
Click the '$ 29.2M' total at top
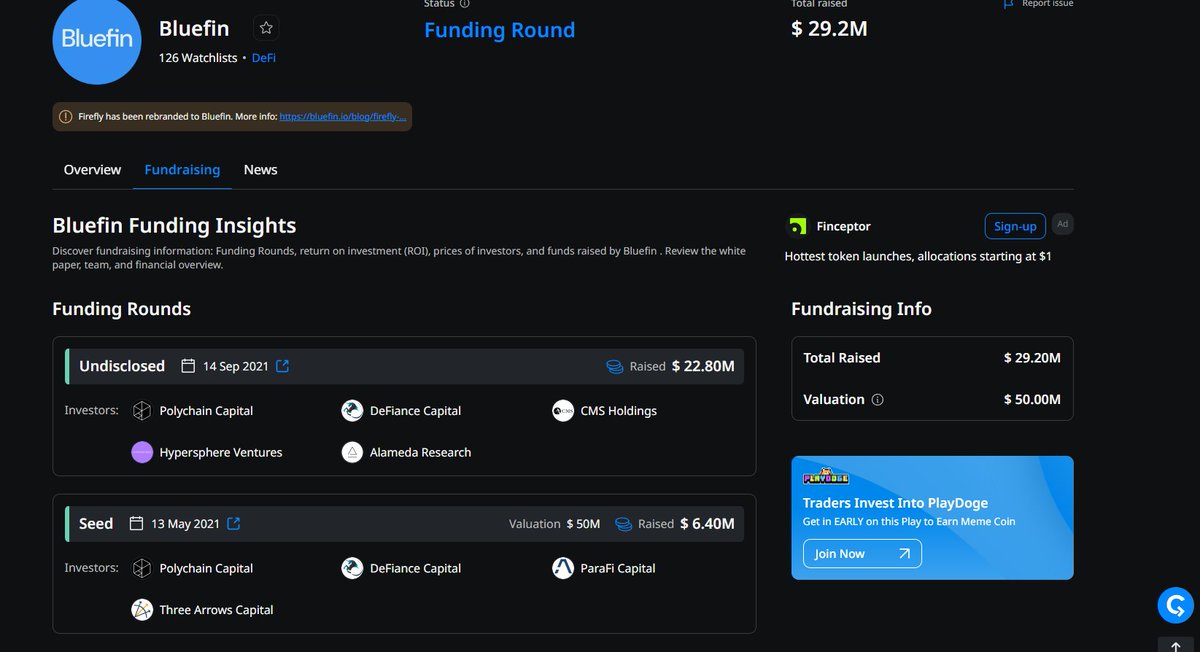829,29
